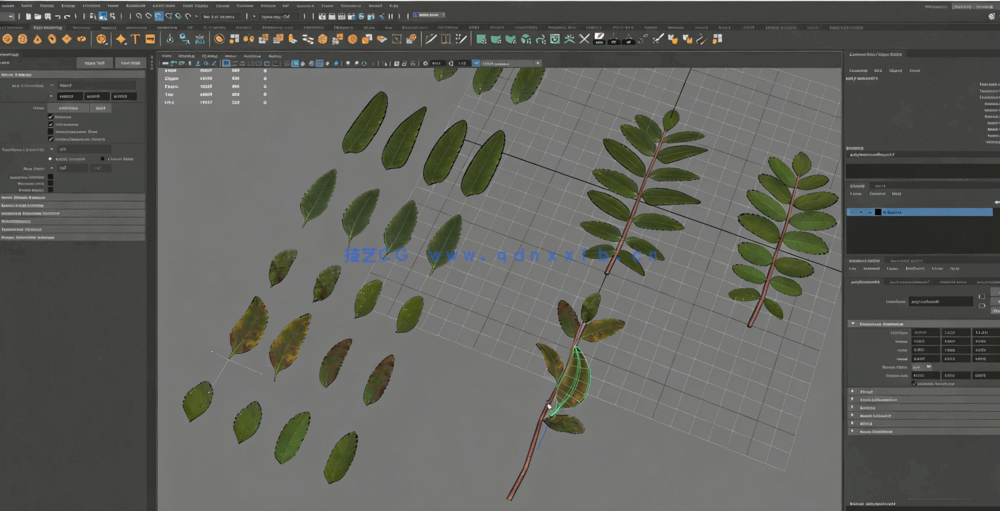
Task: Click the first green icon on the shelf
Action: pos(481,39)
